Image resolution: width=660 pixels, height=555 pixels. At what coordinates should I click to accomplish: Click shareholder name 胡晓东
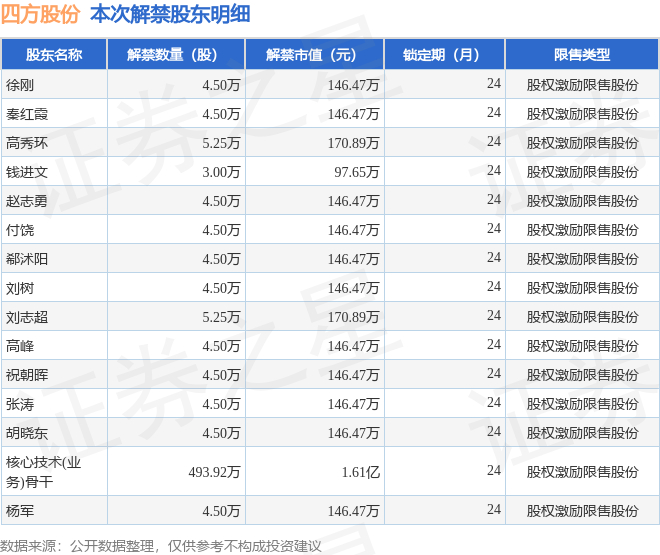27,433
